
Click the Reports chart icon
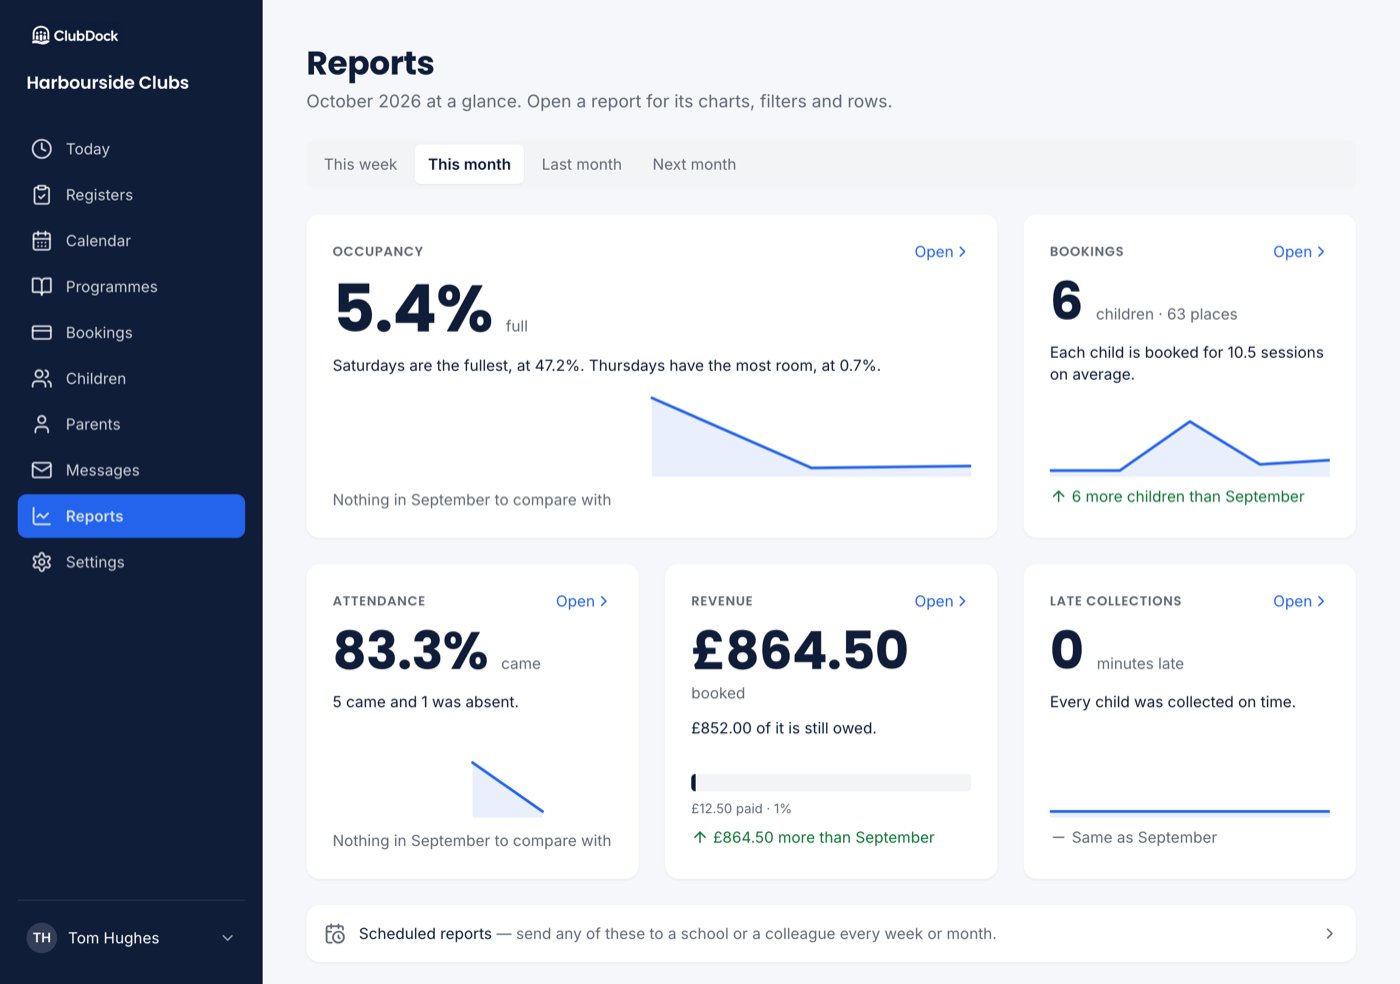click(42, 516)
